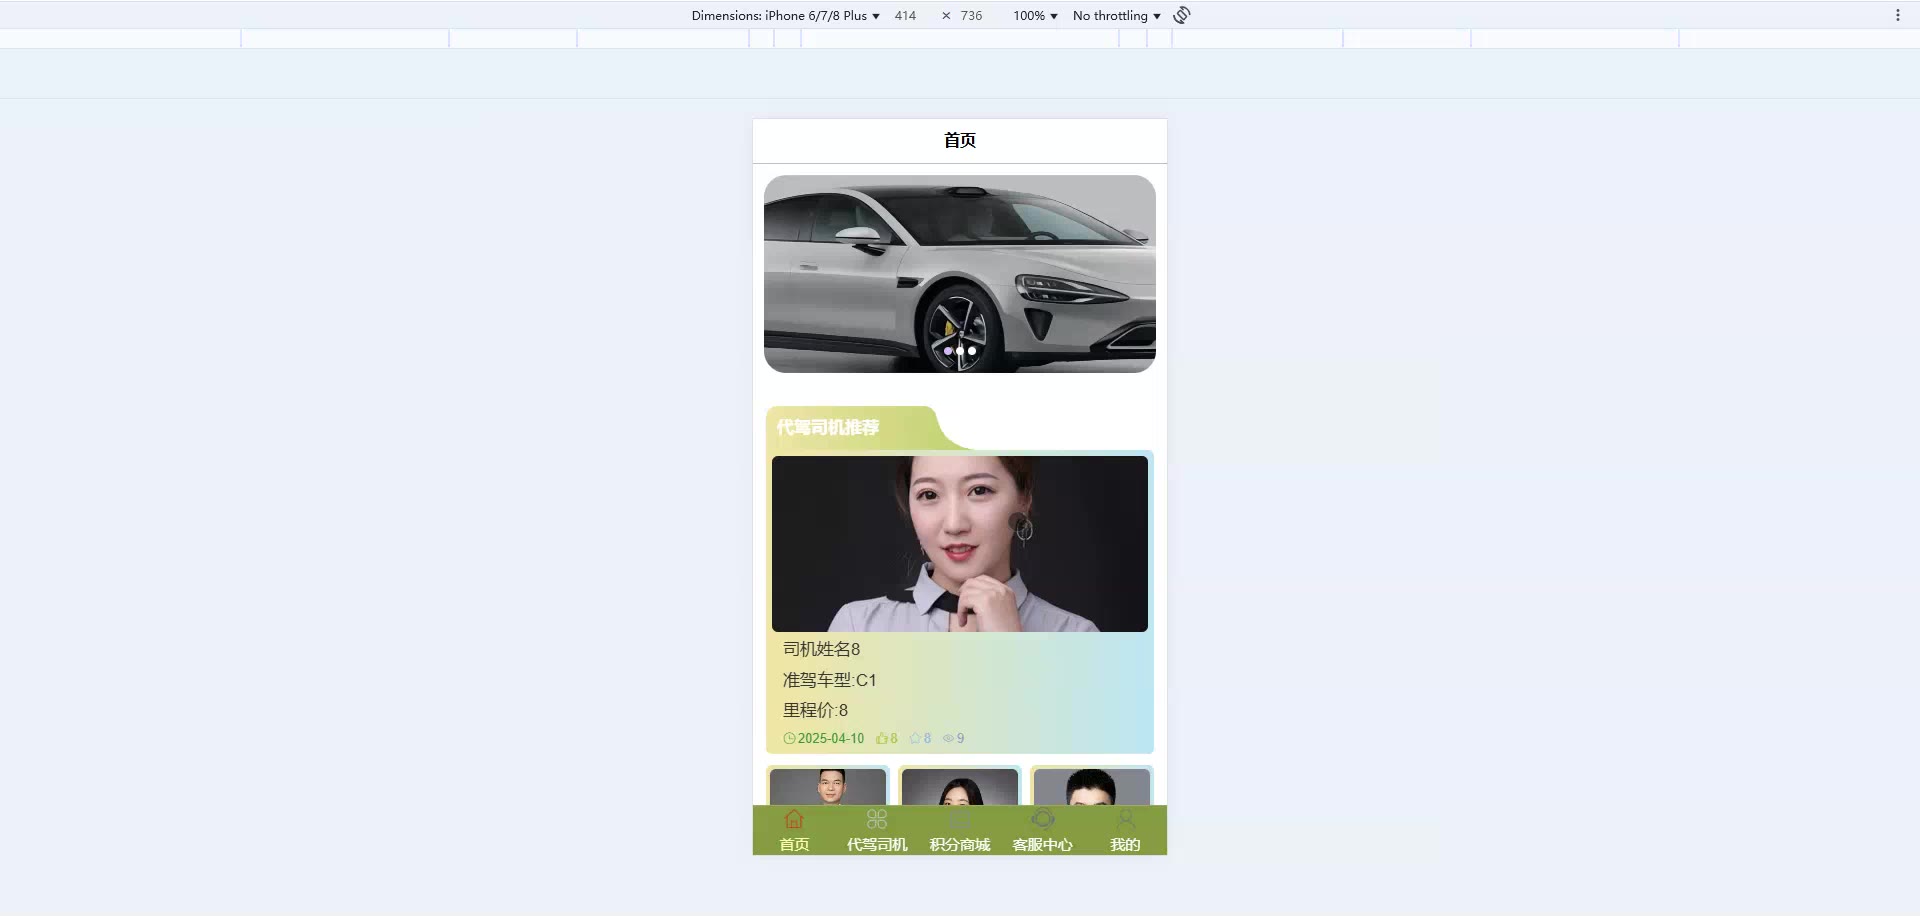This screenshot has width=1920, height=916.
Task: Click the thumbs-up like icon on driver card
Action: click(882, 739)
